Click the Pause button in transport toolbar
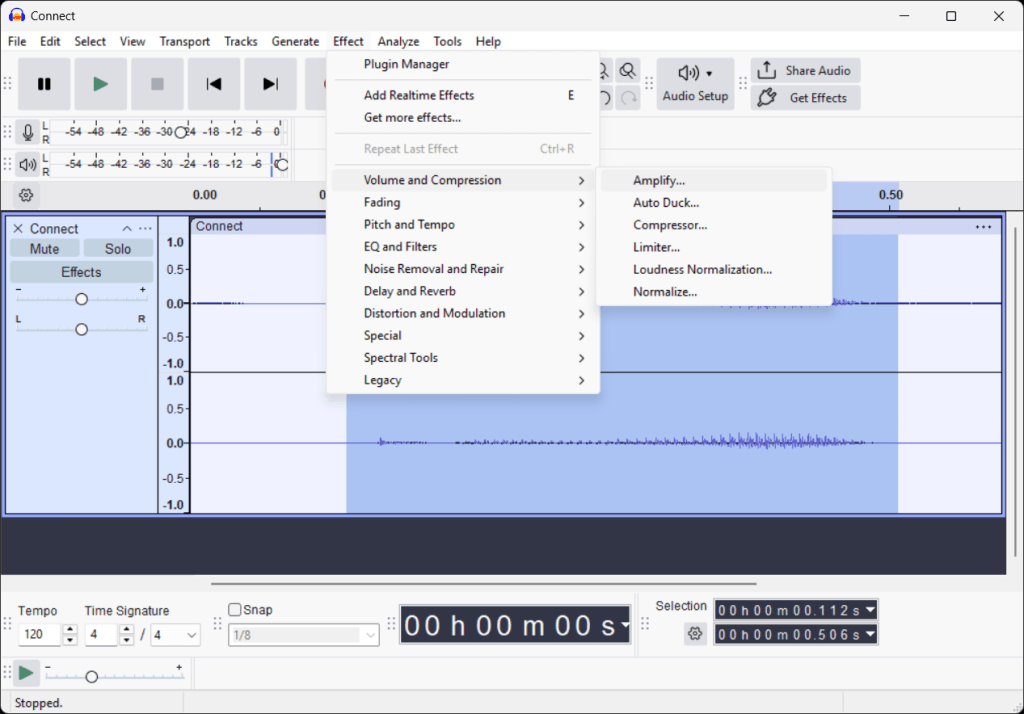 click(44, 84)
